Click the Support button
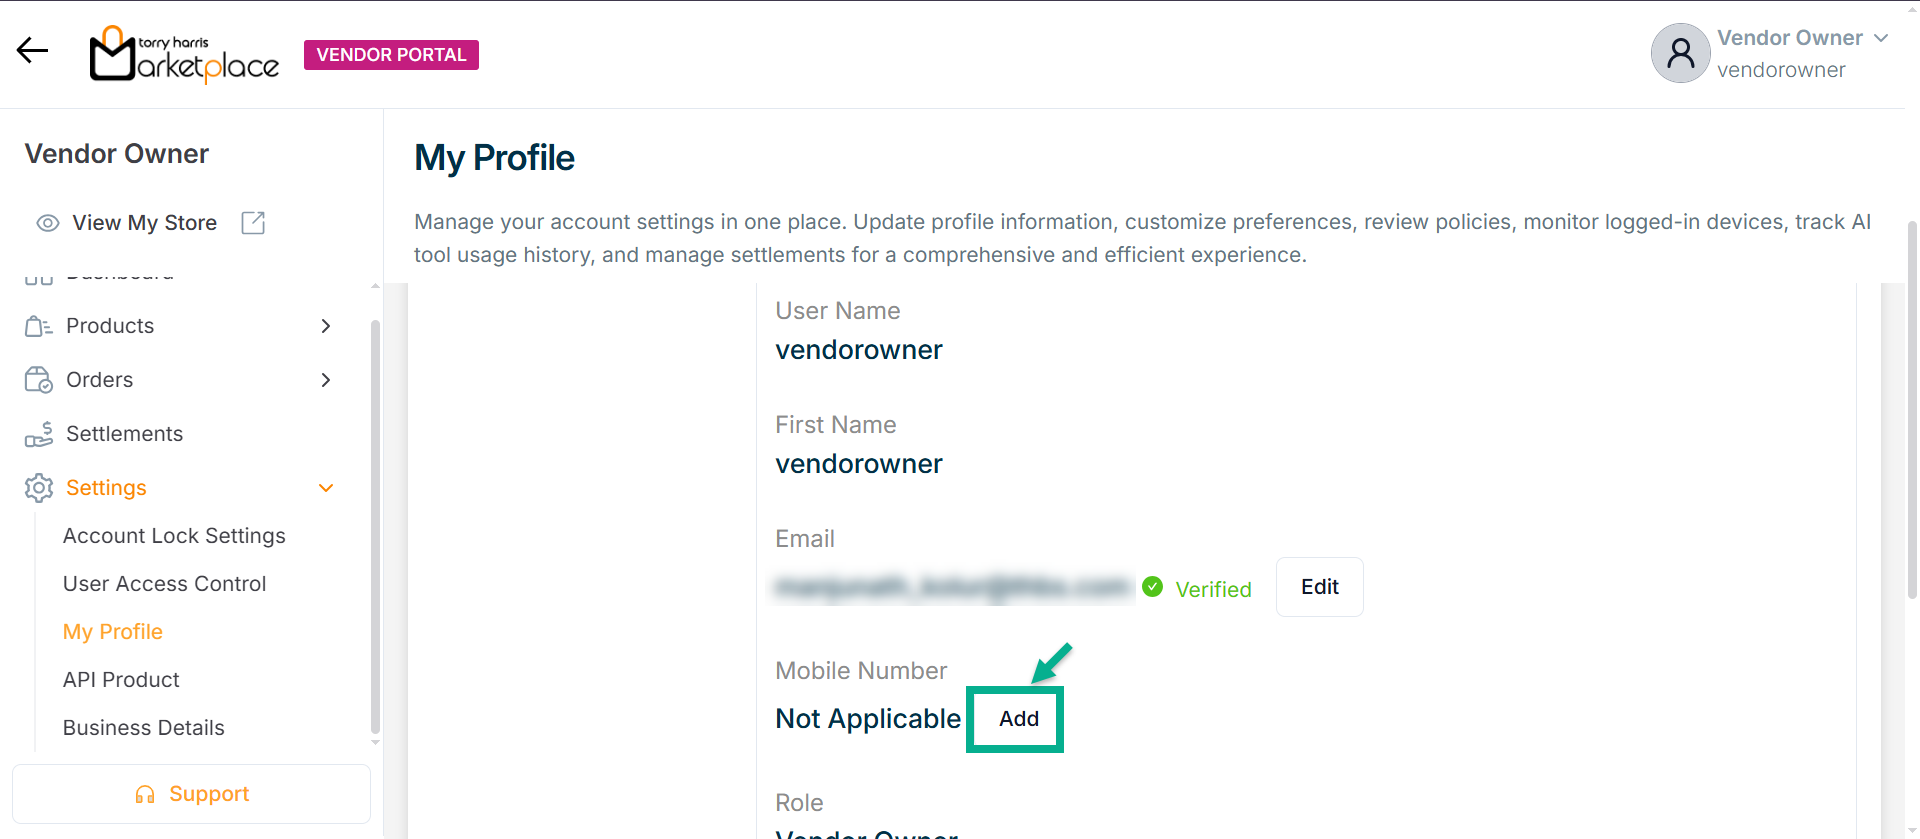Screen dimensions: 1920x839 point(191,794)
